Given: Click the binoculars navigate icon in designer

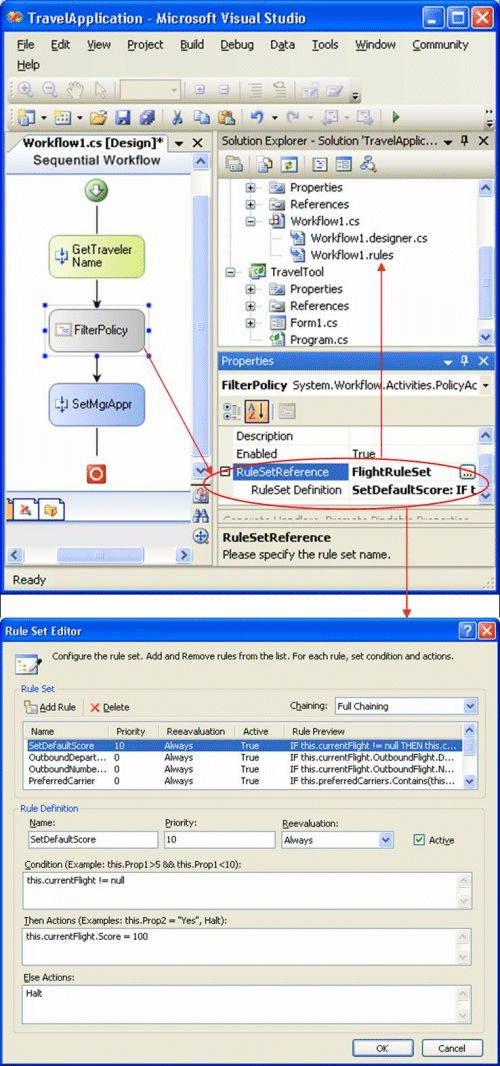Looking at the screenshot, I should [201, 516].
